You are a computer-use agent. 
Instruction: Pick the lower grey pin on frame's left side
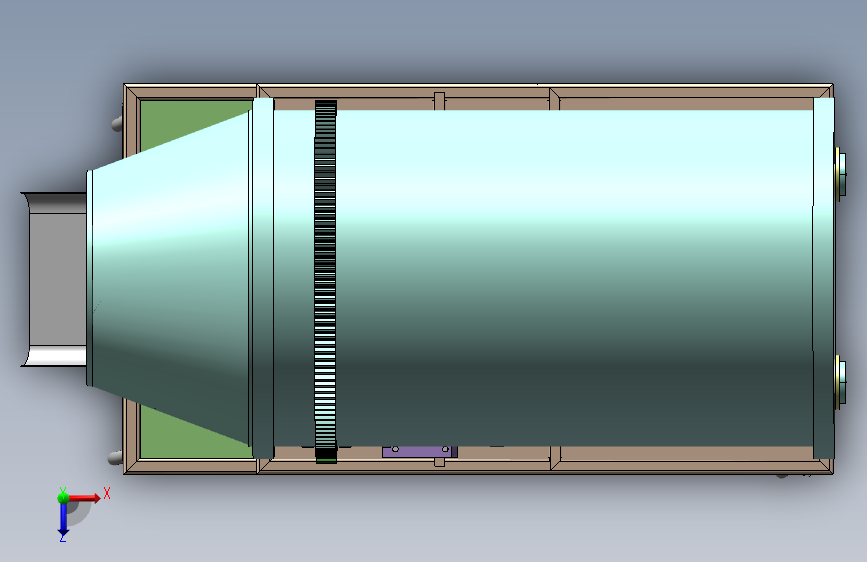click(116, 458)
